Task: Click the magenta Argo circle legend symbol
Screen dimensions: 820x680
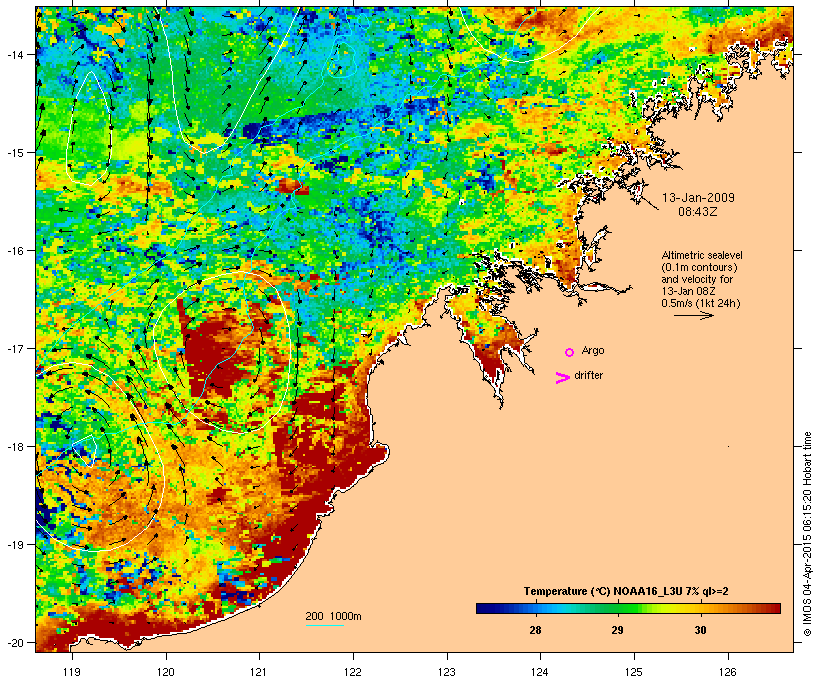Action: 570,352
